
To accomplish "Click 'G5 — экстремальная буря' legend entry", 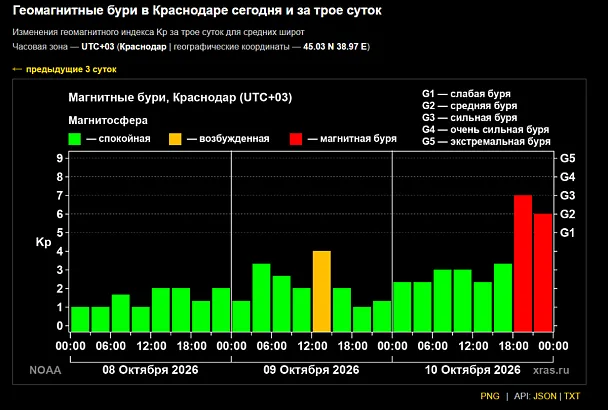I will coord(486,141).
